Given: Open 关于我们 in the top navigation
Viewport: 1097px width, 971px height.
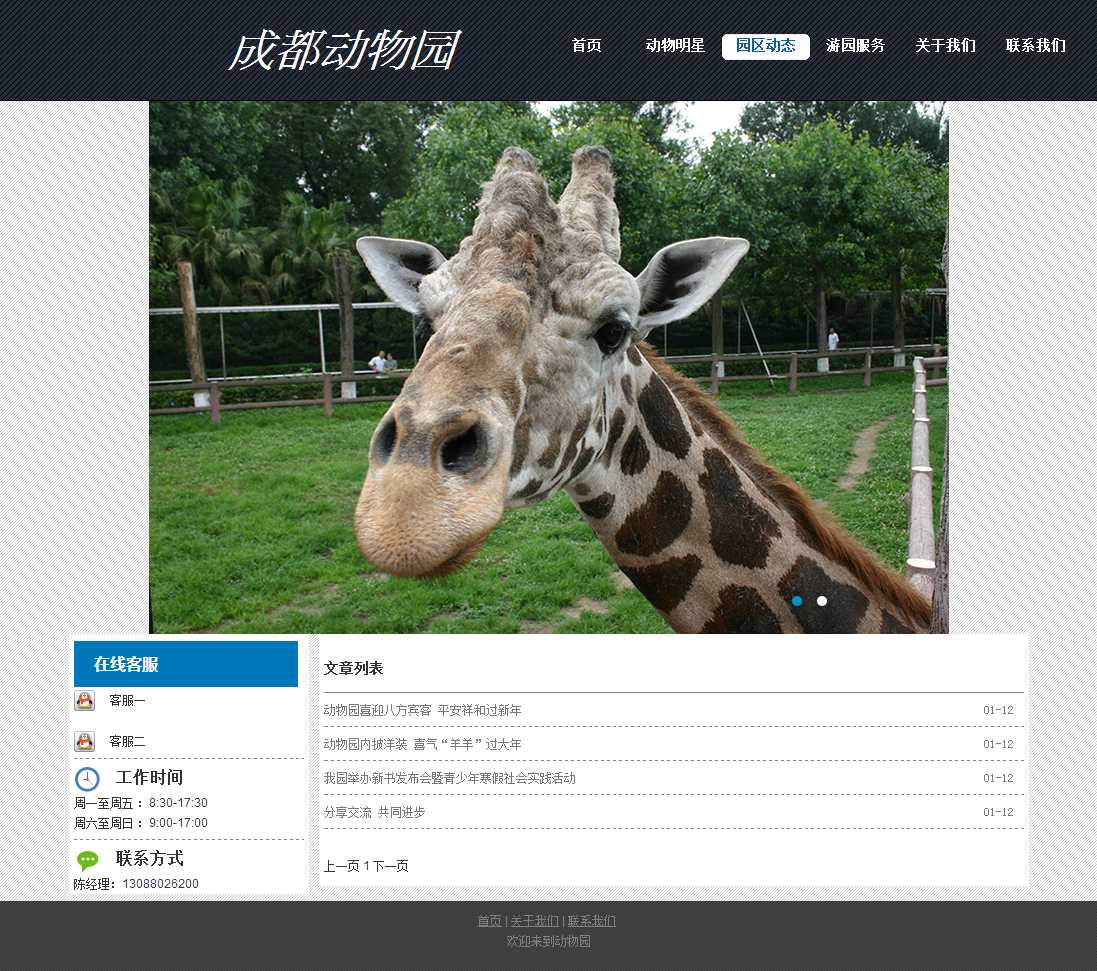Looking at the screenshot, I should (945, 46).
